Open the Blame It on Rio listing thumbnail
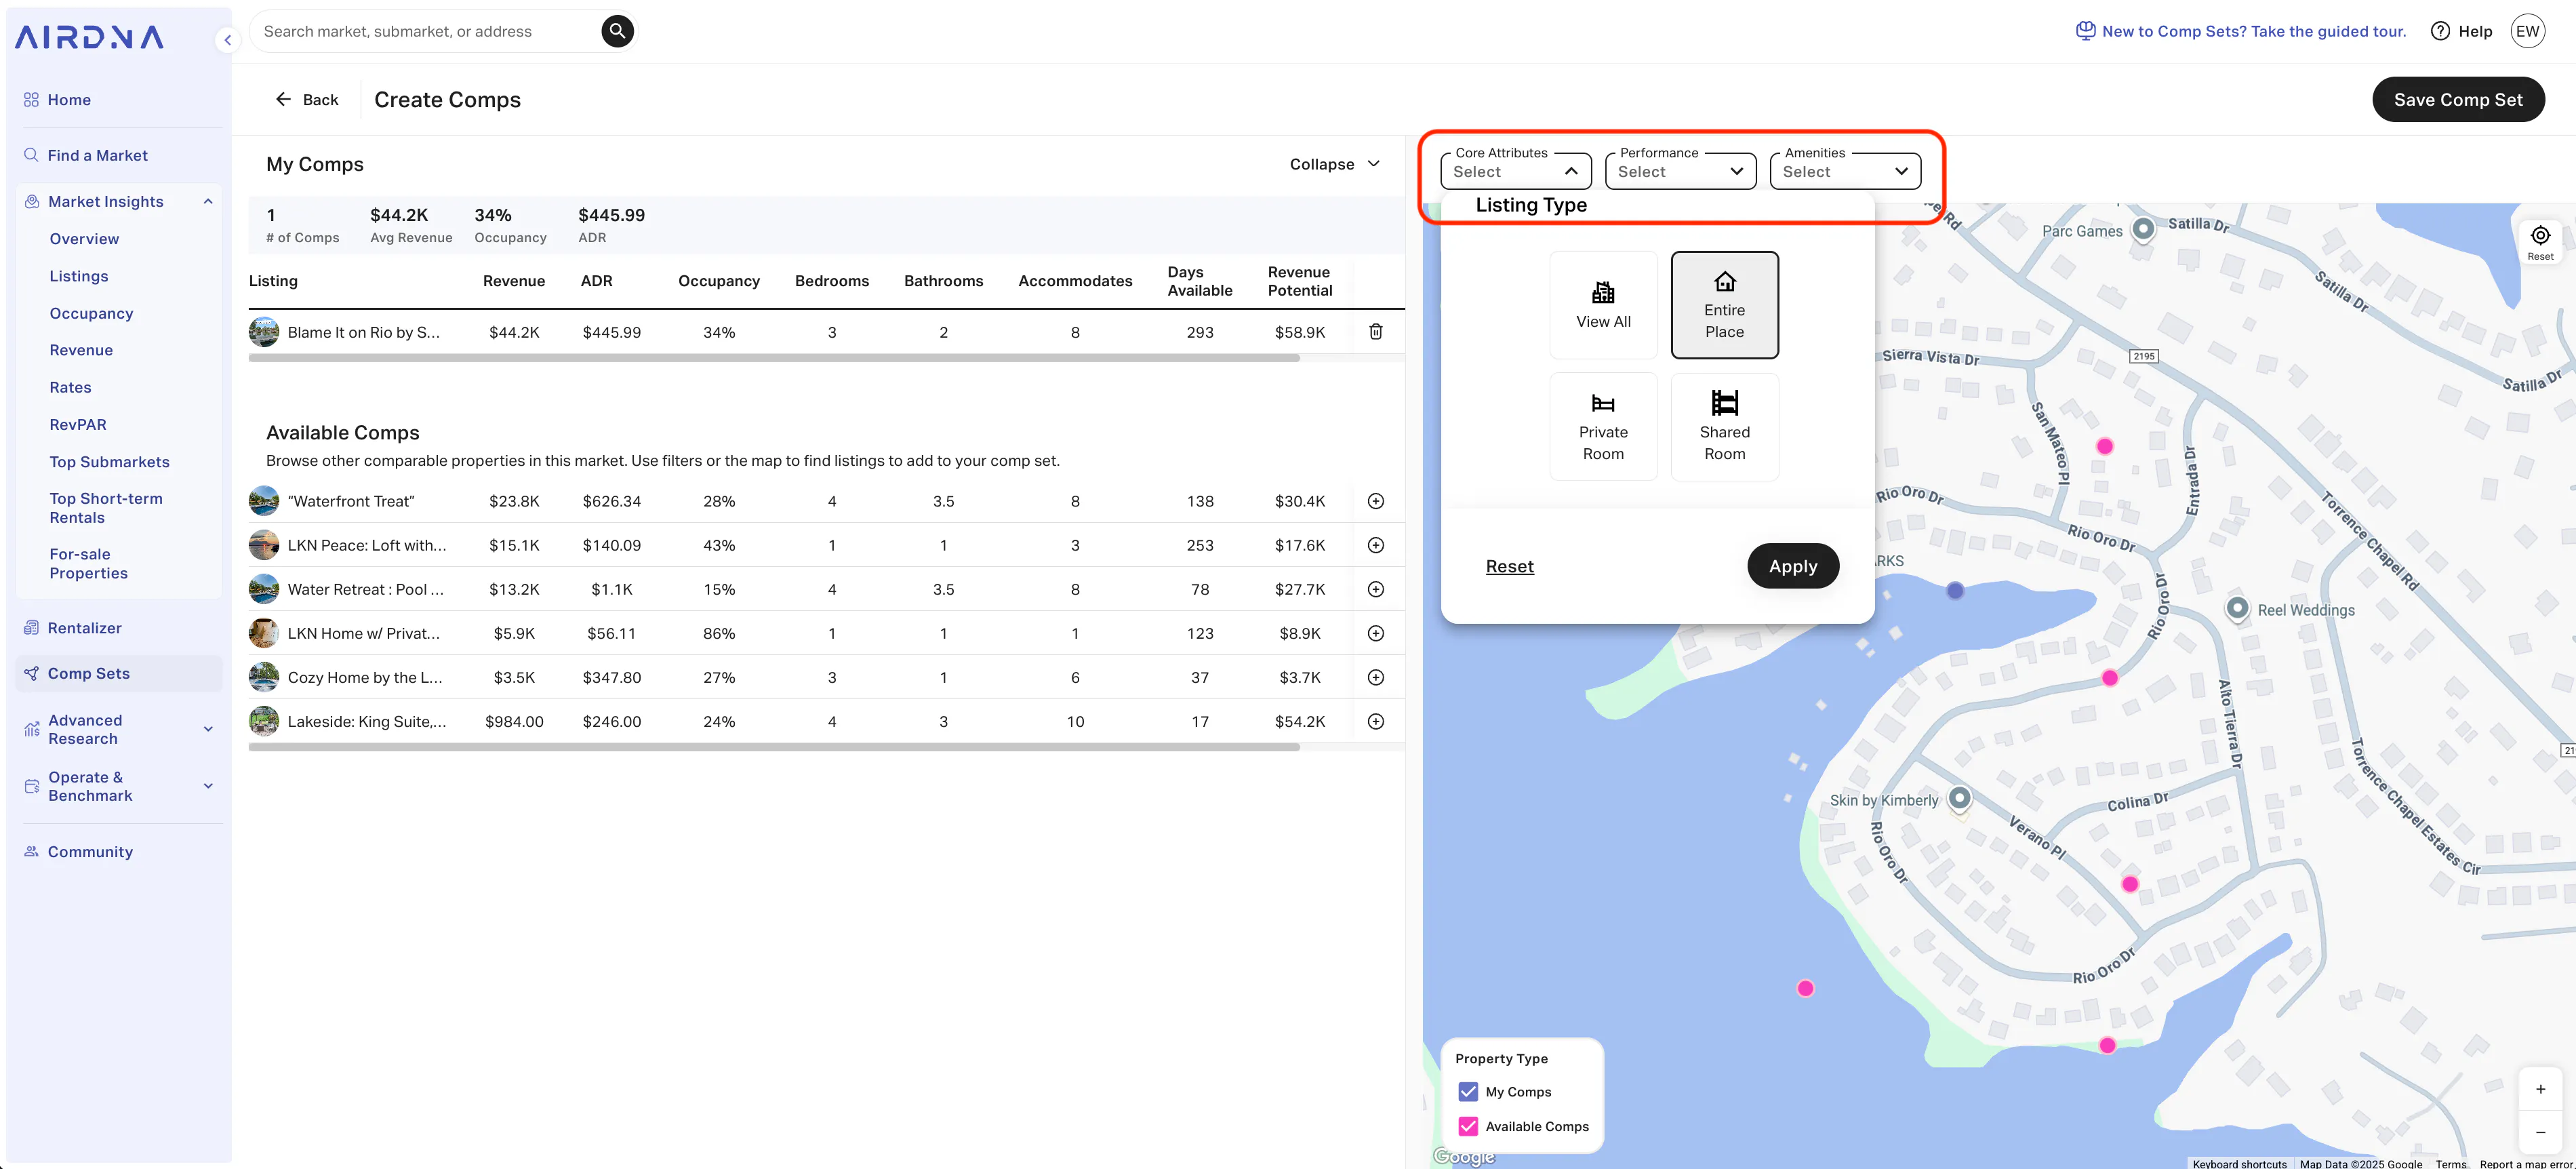The width and height of the screenshot is (2576, 1169). (264, 332)
